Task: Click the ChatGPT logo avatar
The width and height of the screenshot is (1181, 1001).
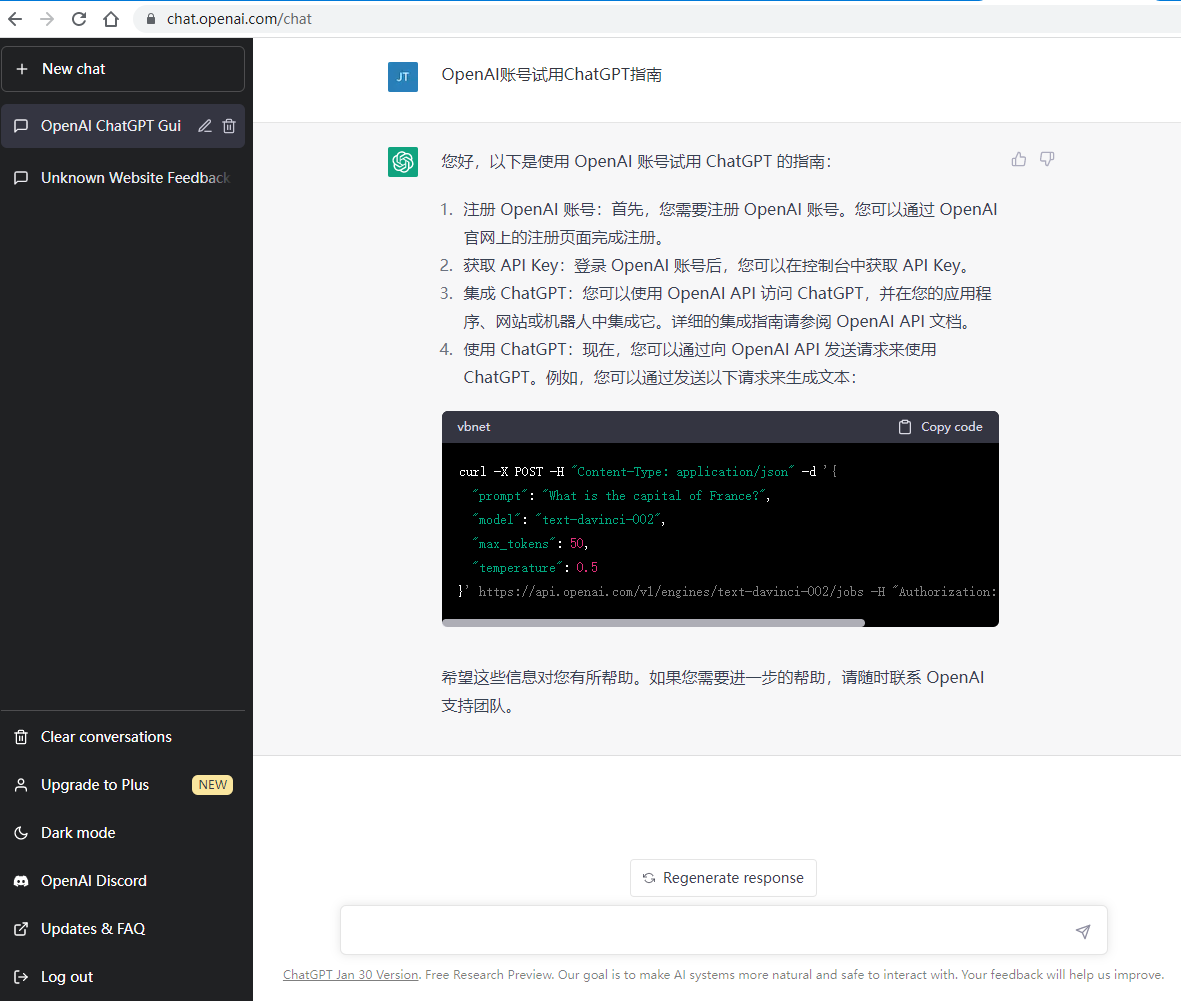Action: point(403,162)
